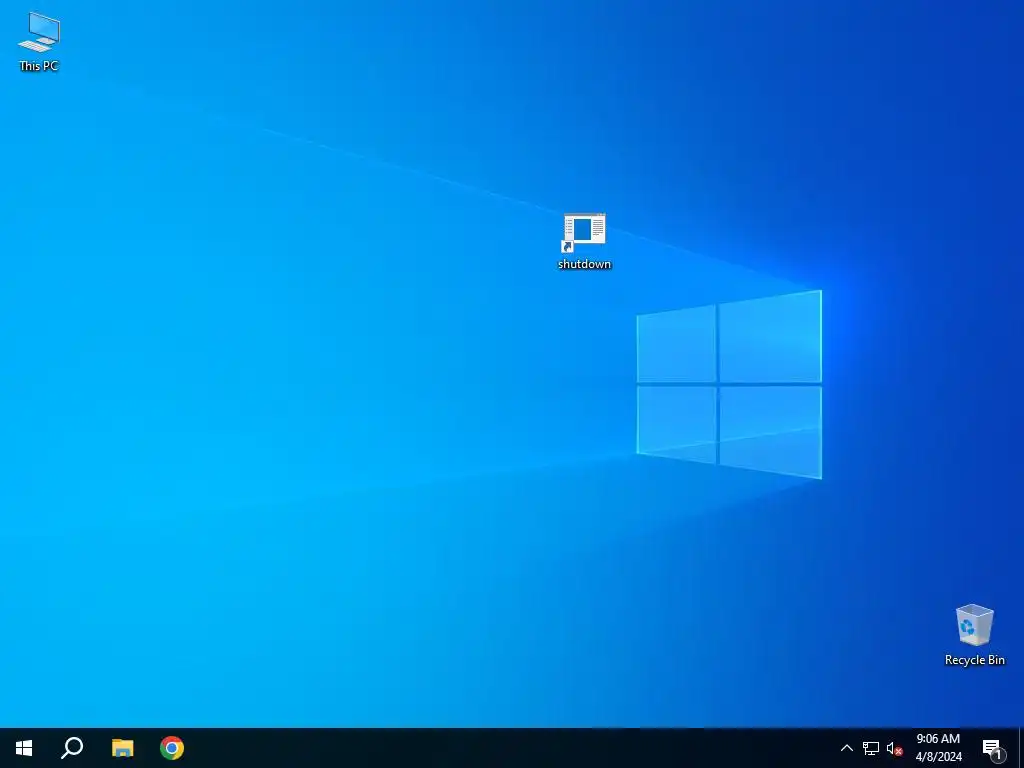The image size is (1024, 768).
Task: Show hidden system tray icons
Action: [846, 748]
